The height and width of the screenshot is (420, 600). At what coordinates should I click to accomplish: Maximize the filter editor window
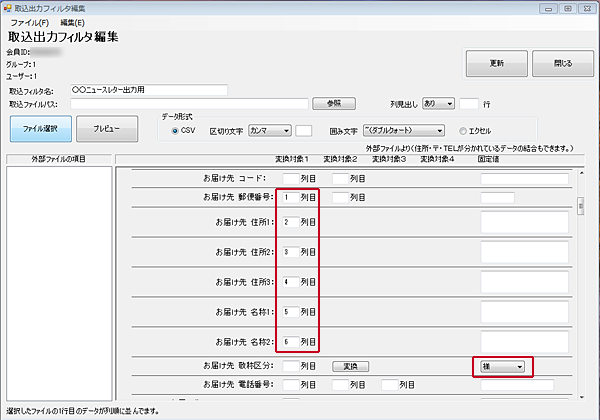pyautogui.click(x=566, y=7)
